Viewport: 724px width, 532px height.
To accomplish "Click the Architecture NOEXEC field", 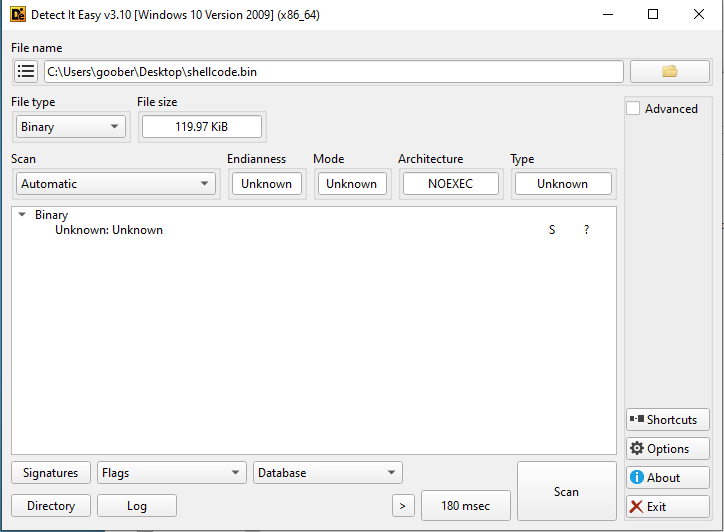I will click(451, 184).
